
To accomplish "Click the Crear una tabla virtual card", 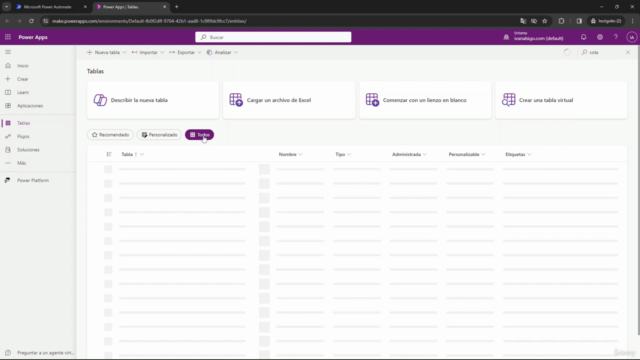I will 561,100.
